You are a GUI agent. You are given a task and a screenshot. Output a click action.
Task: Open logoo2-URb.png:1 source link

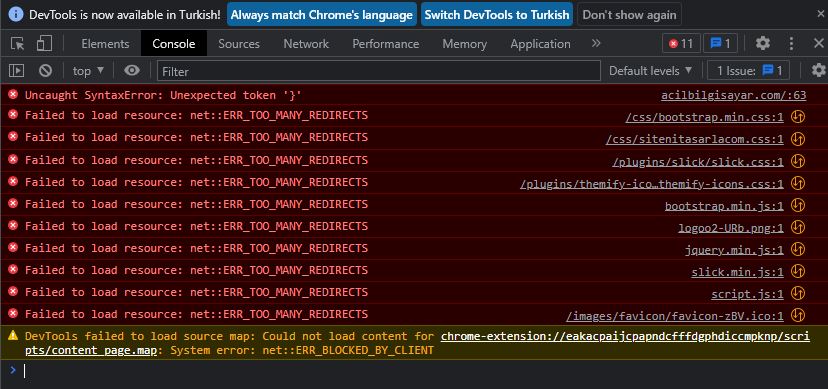(x=731, y=229)
